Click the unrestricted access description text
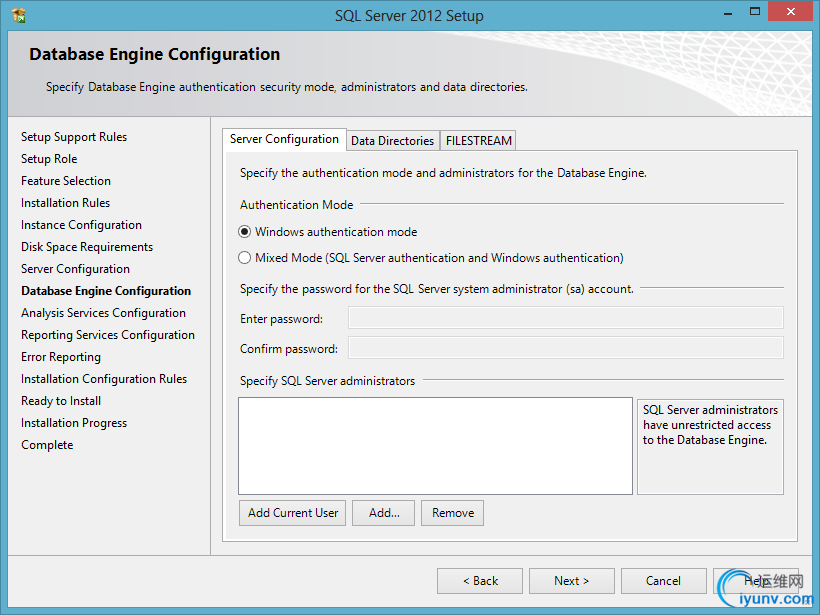 tap(710, 425)
